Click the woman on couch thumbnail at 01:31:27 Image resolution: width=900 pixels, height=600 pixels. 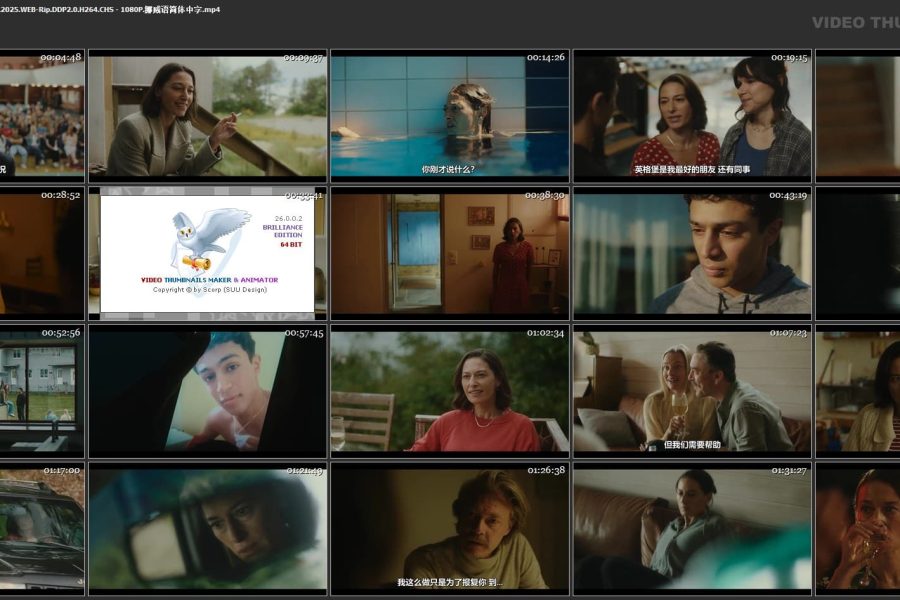692,529
